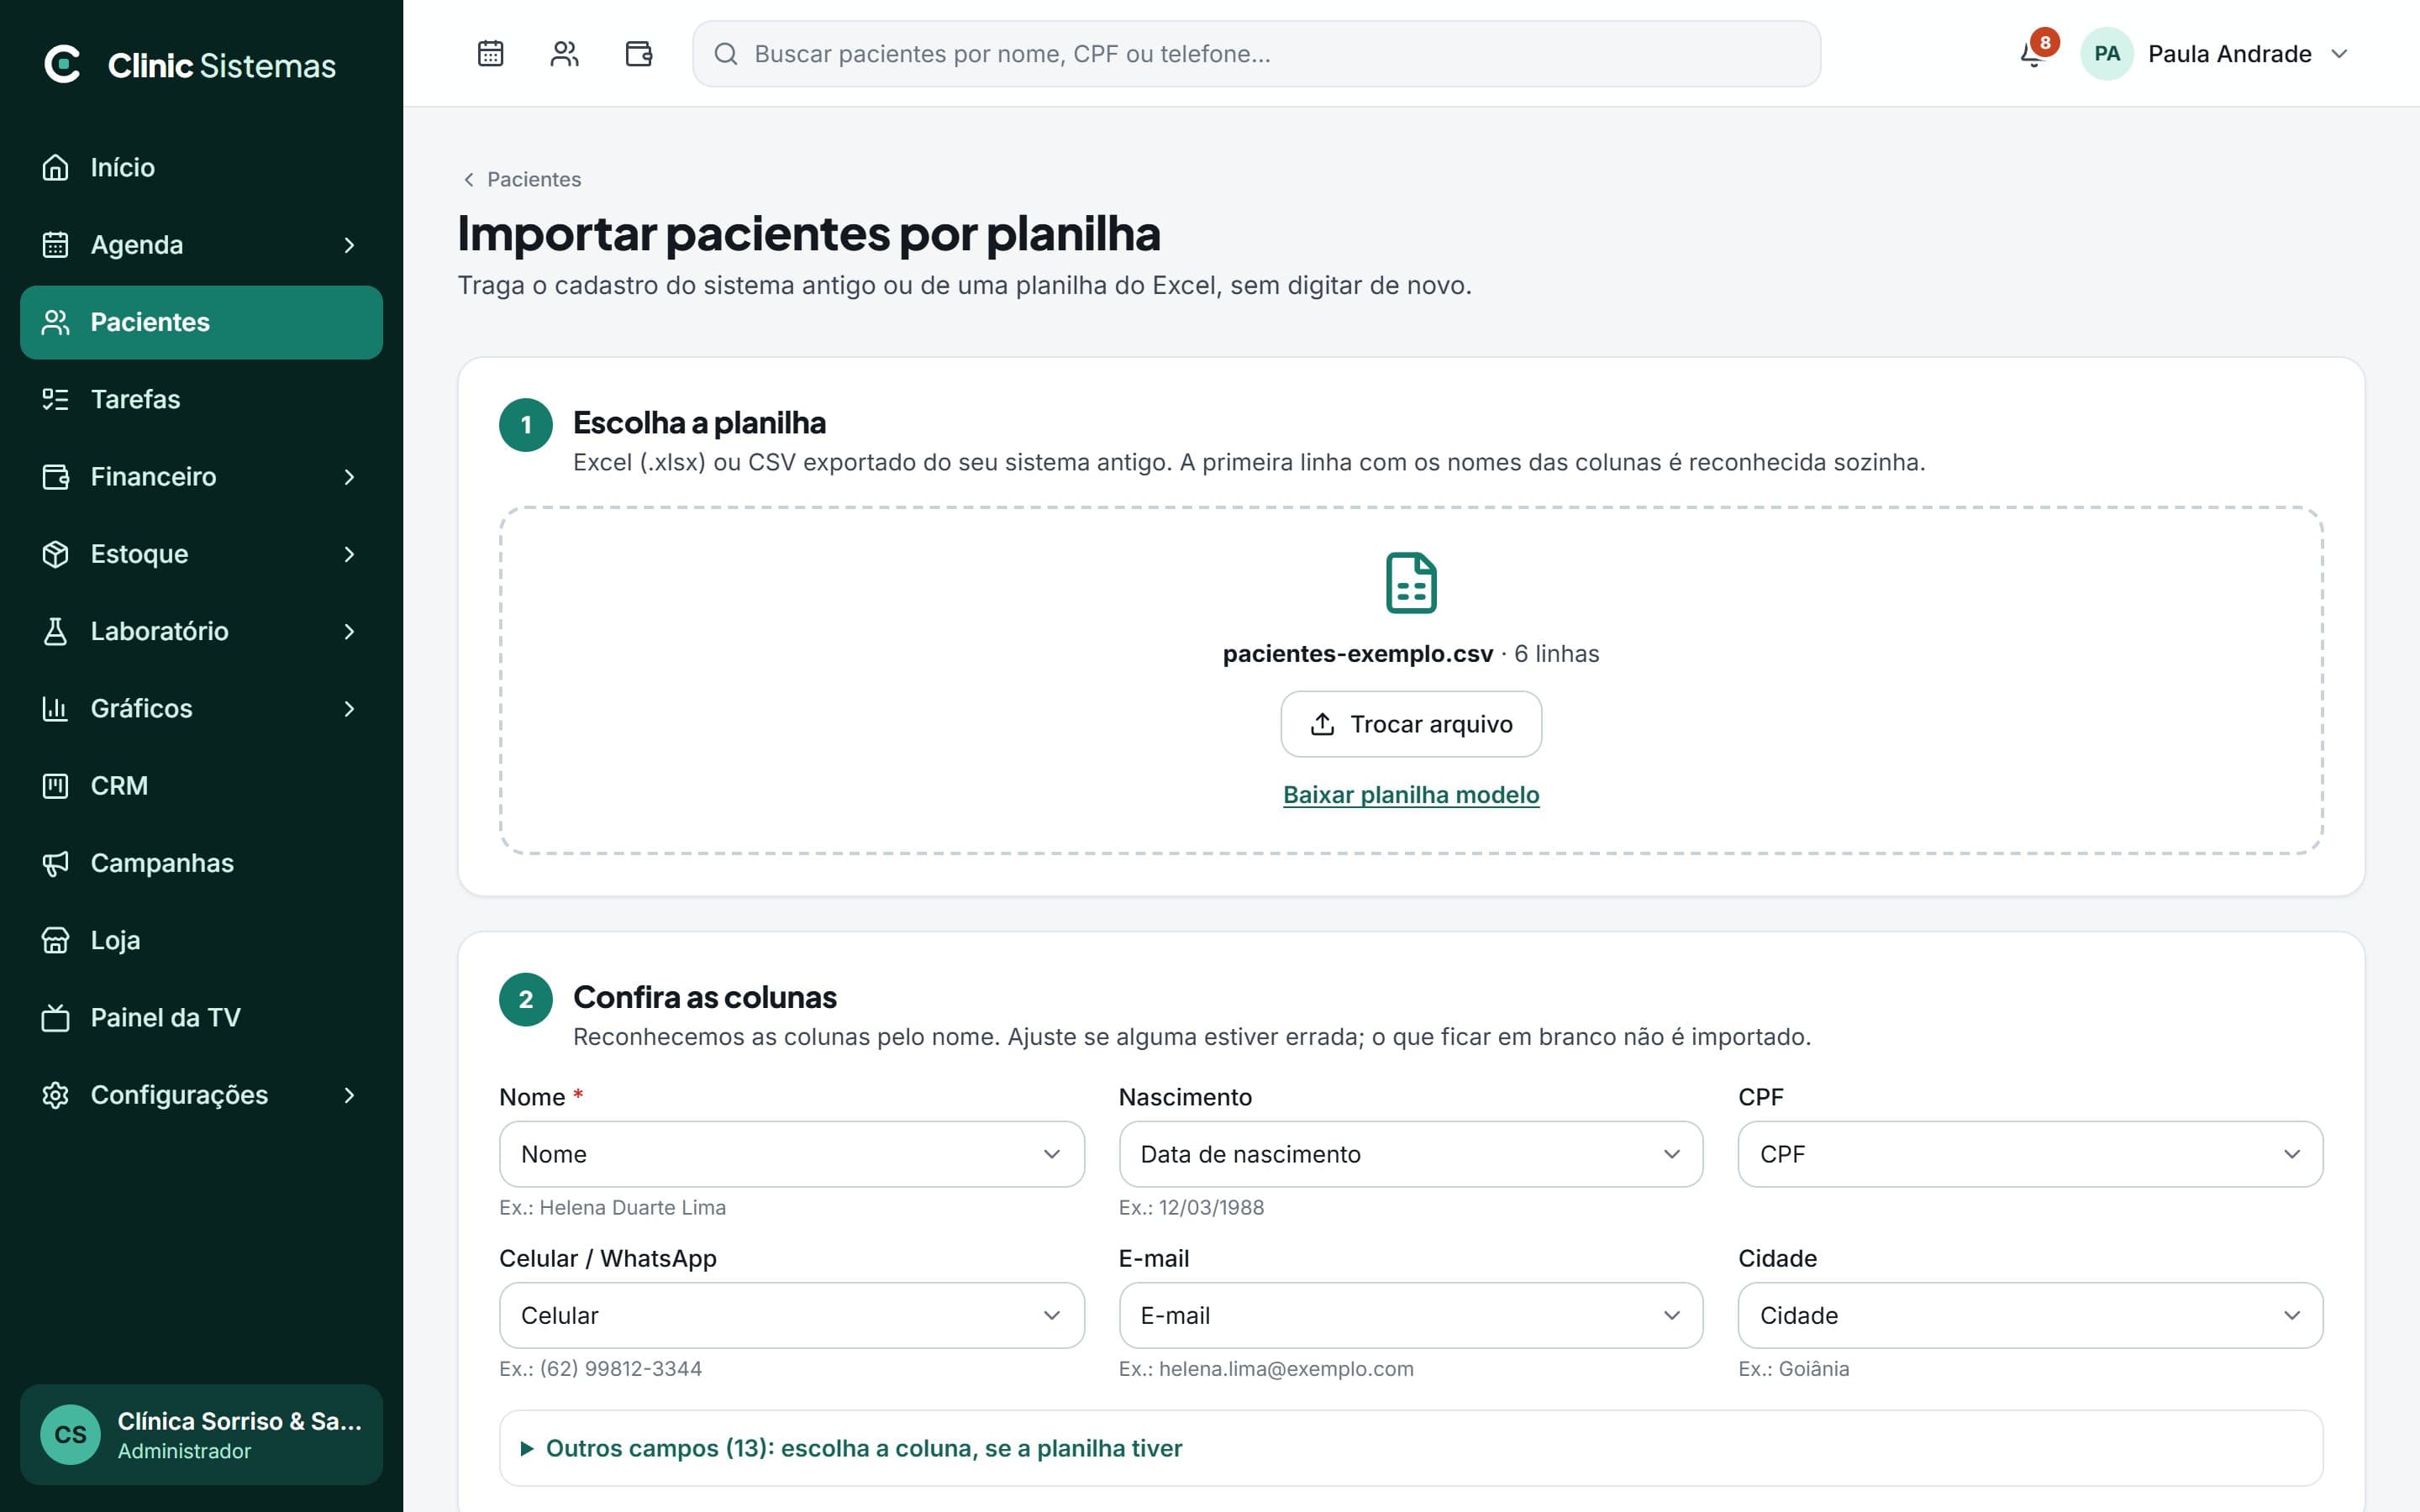
Task: Click the Gráficos chart icon in sidebar
Action: pos(56,708)
